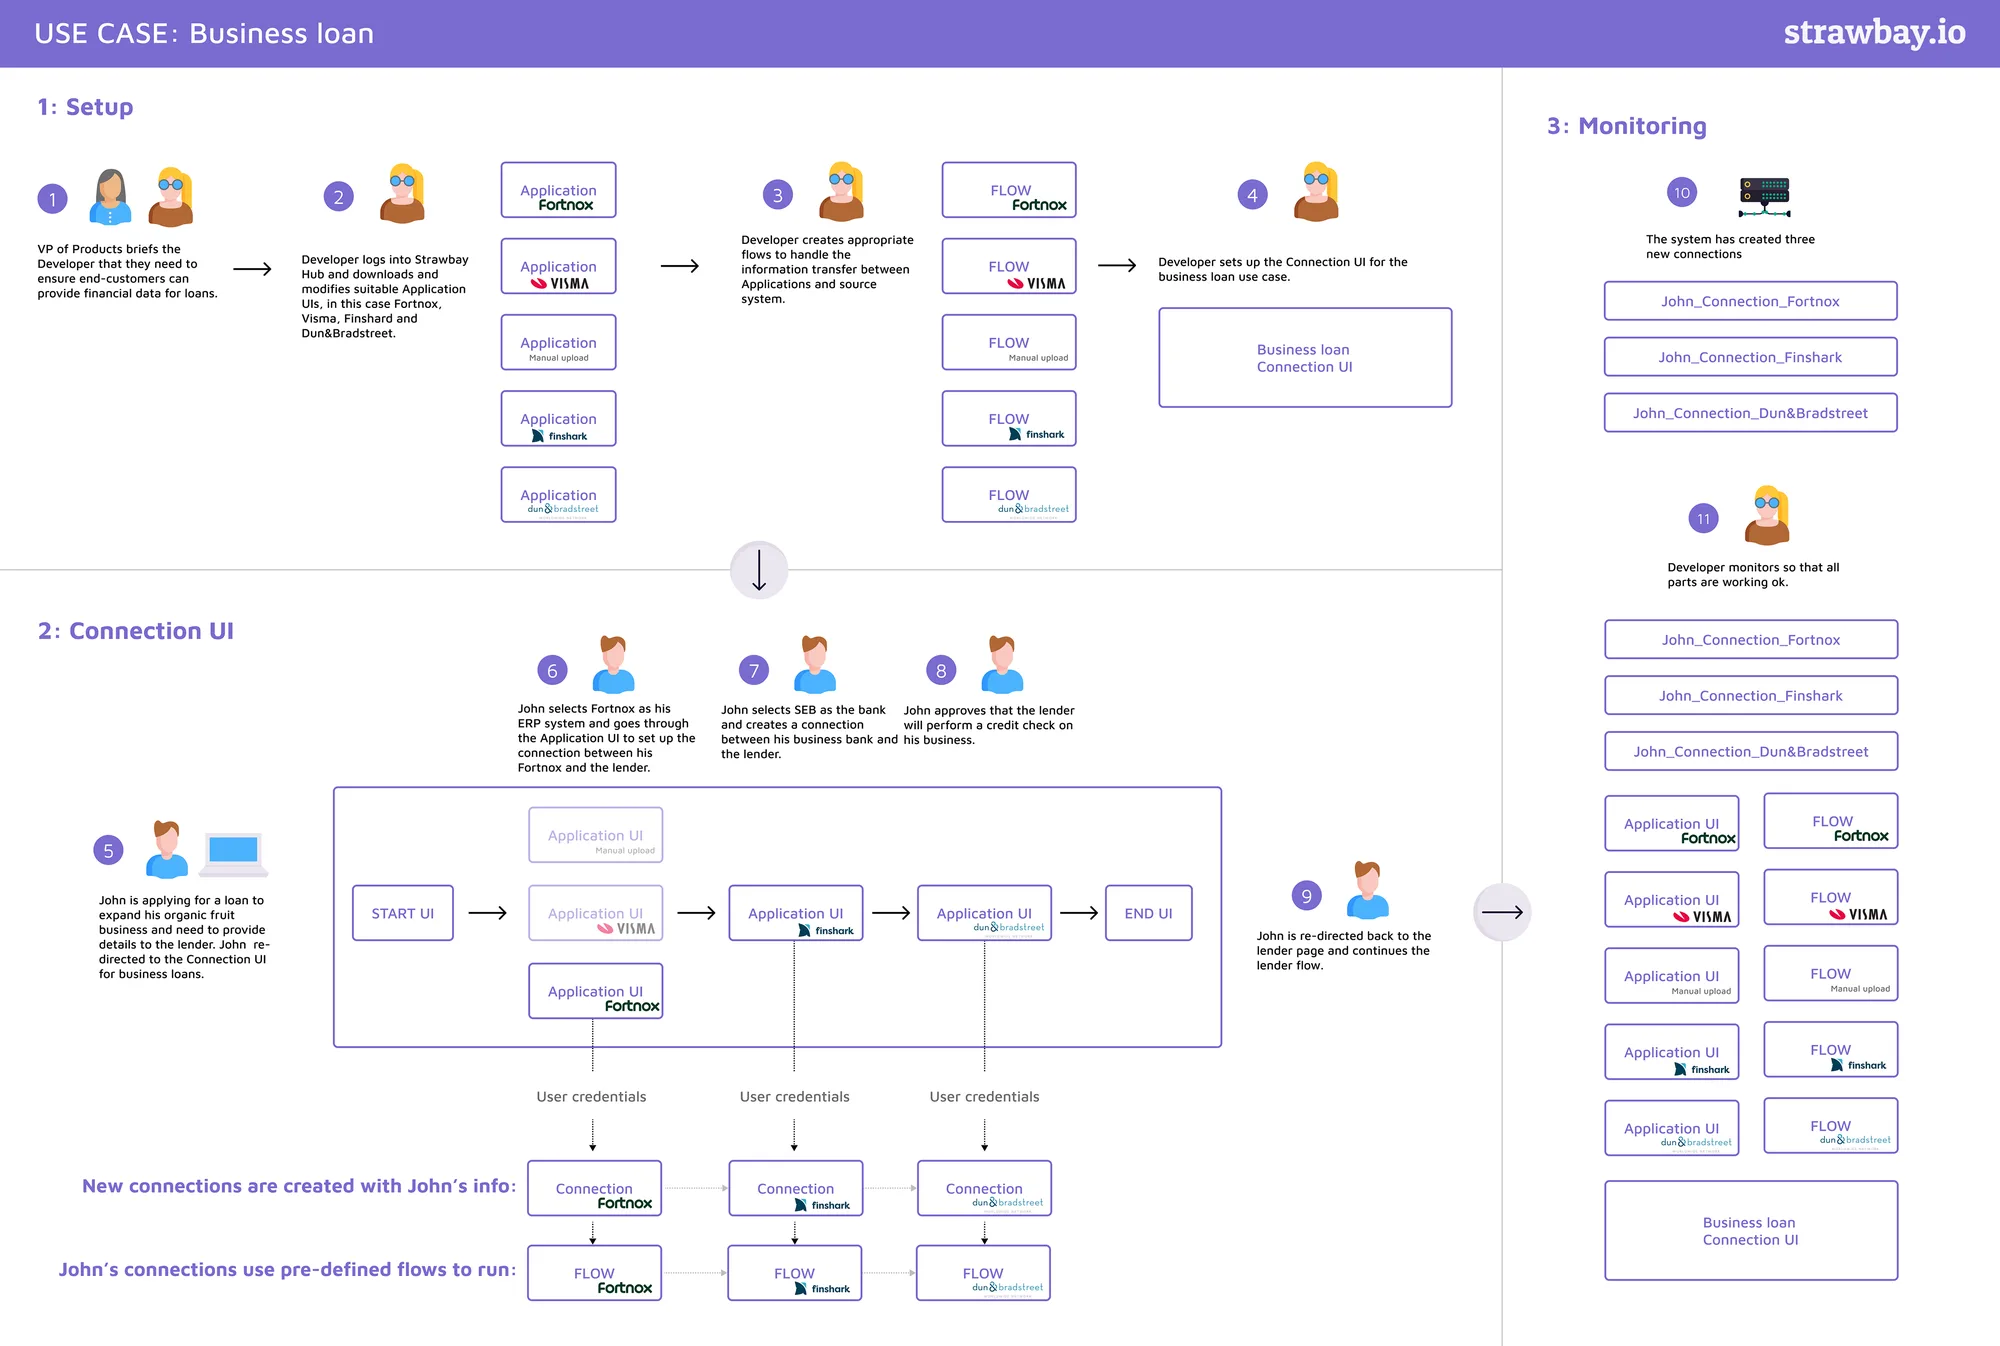
Task: Open John_Connection_Fortnox under step 11
Action: (1751, 639)
